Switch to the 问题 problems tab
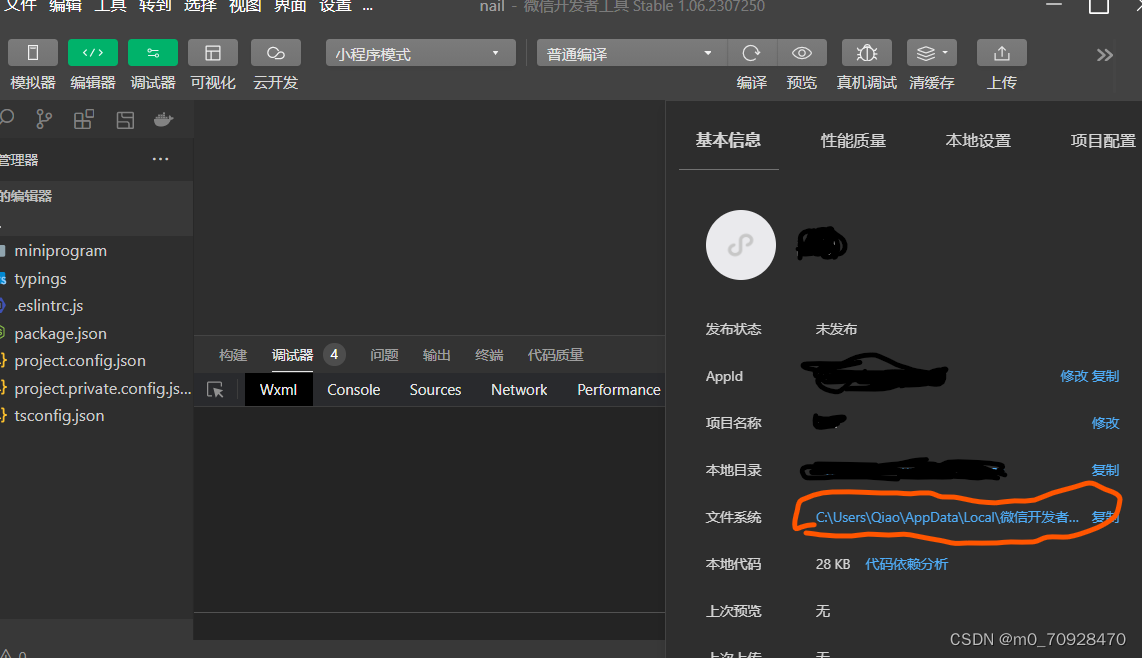The width and height of the screenshot is (1142, 658). coord(384,355)
